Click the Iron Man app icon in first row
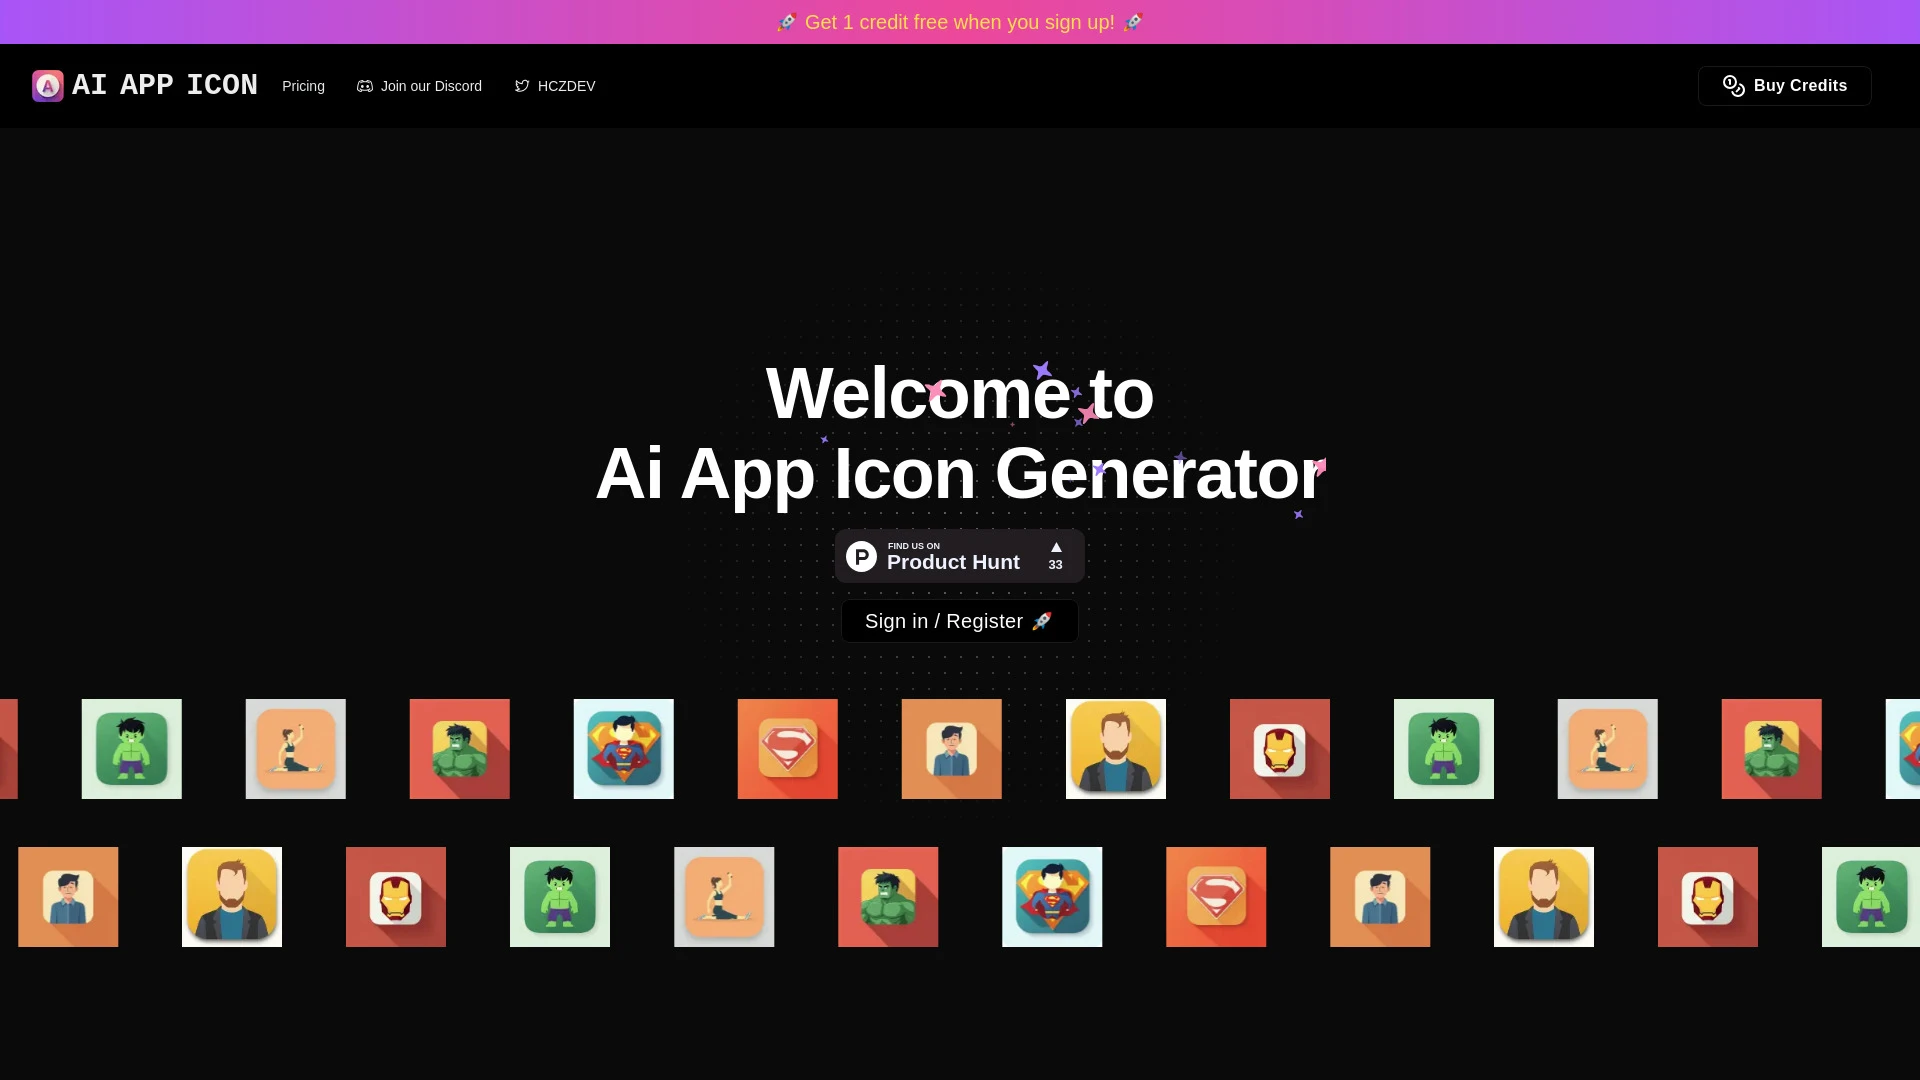This screenshot has width=1920, height=1080. click(x=1280, y=749)
